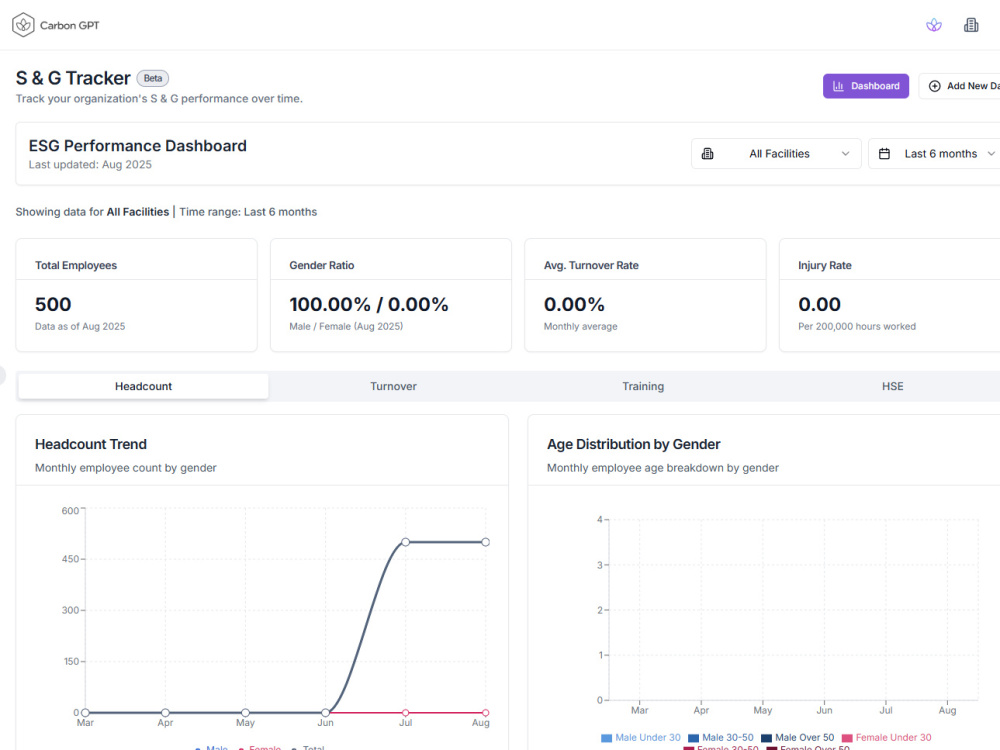Toggle Male Over 50 legend entry
The height and width of the screenshot is (750, 1000).
(797, 738)
